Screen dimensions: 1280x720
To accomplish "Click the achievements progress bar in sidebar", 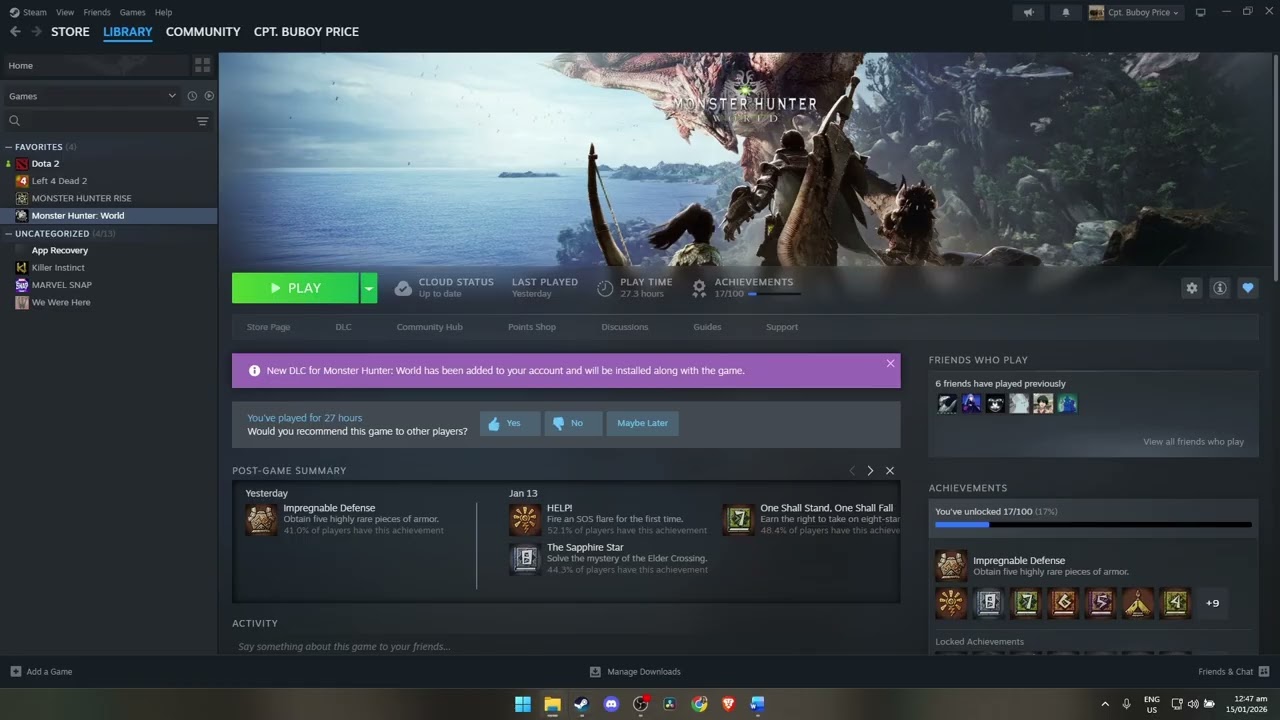I will coord(1093,524).
